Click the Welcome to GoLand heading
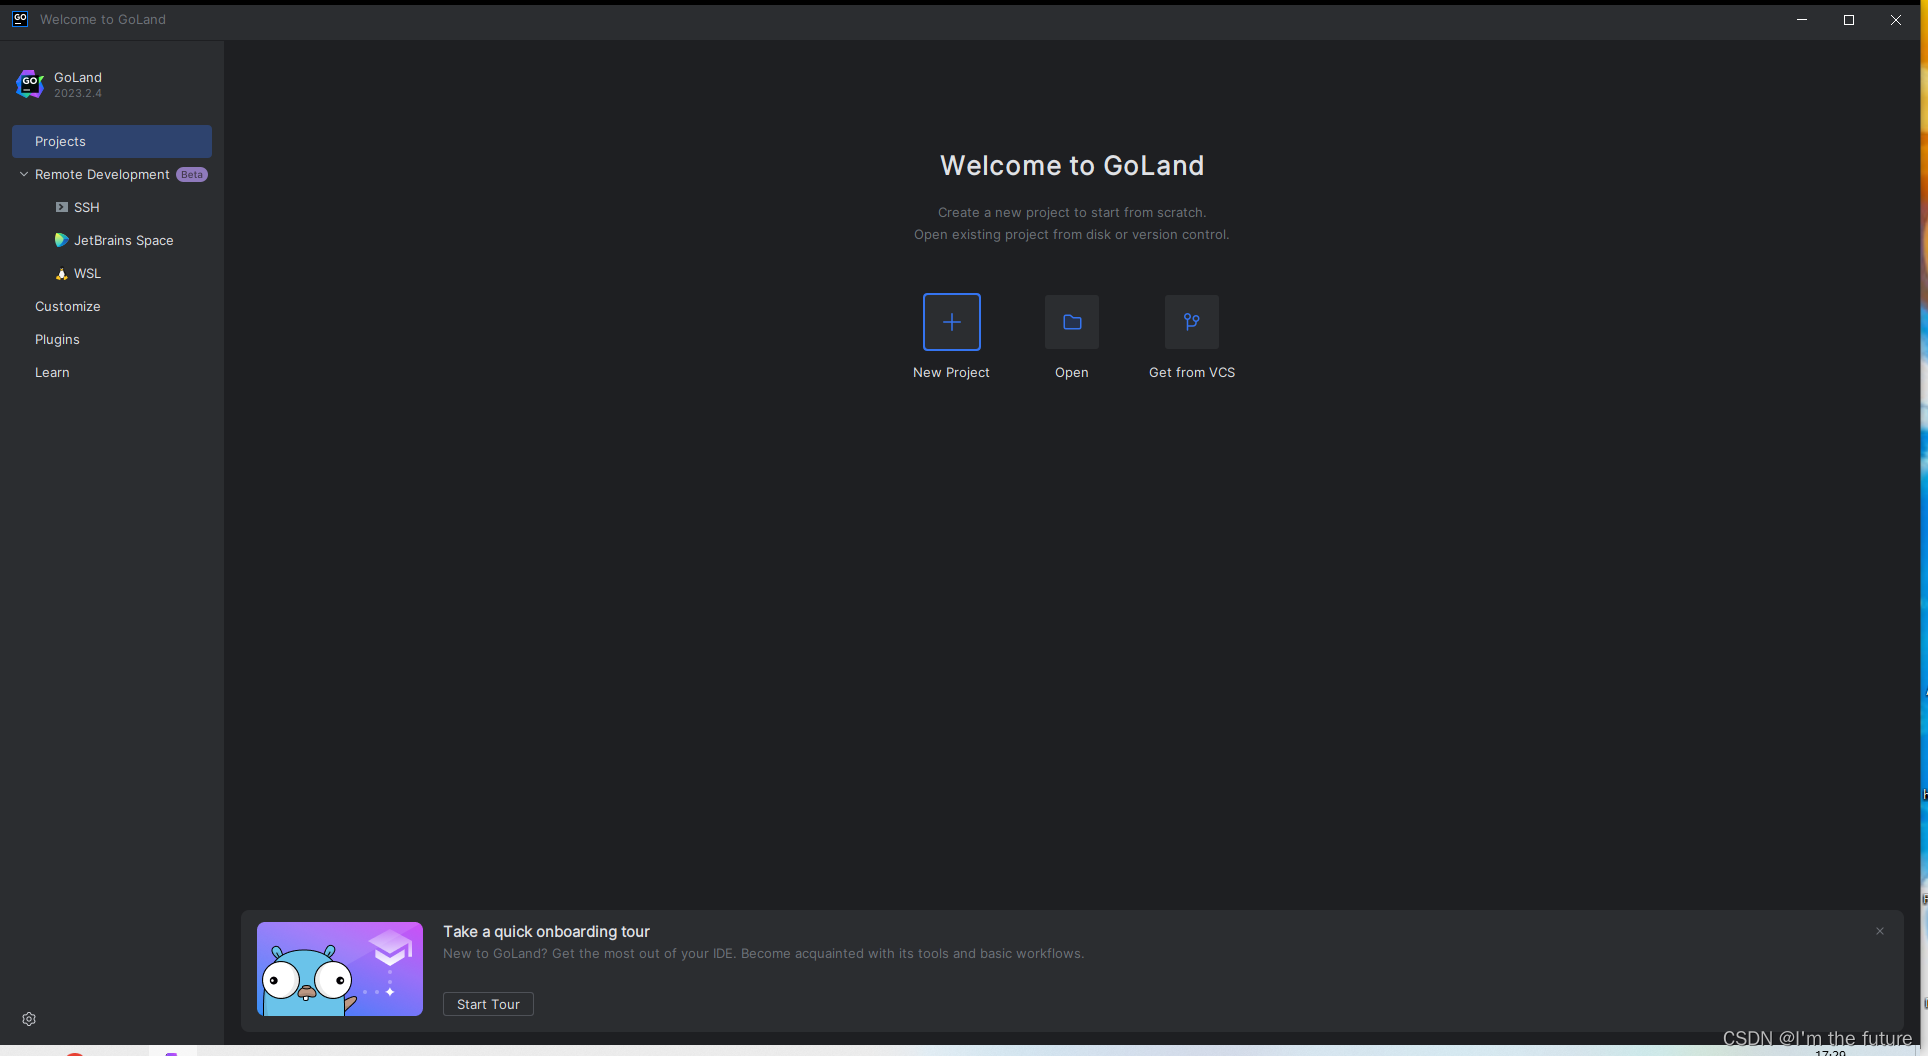The width and height of the screenshot is (1928, 1056). coord(1071,165)
